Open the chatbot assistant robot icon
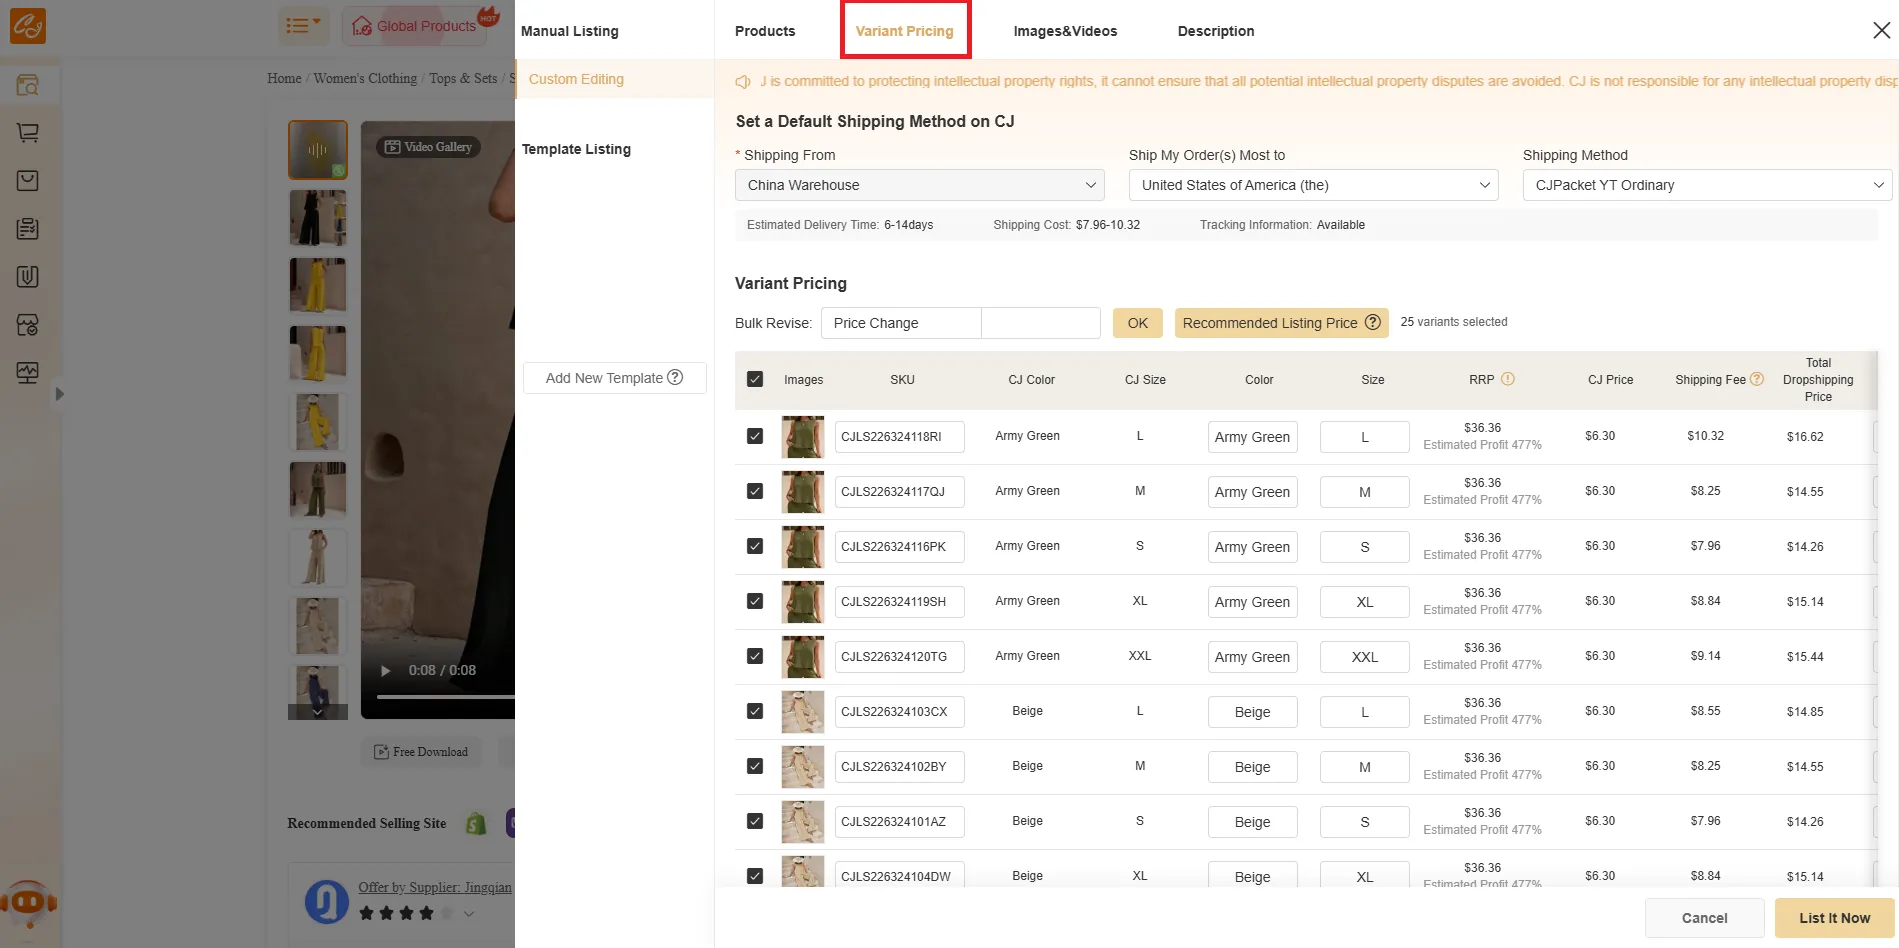Image resolution: width=1899 pixels, height=948 pixels. coord(28,904)
